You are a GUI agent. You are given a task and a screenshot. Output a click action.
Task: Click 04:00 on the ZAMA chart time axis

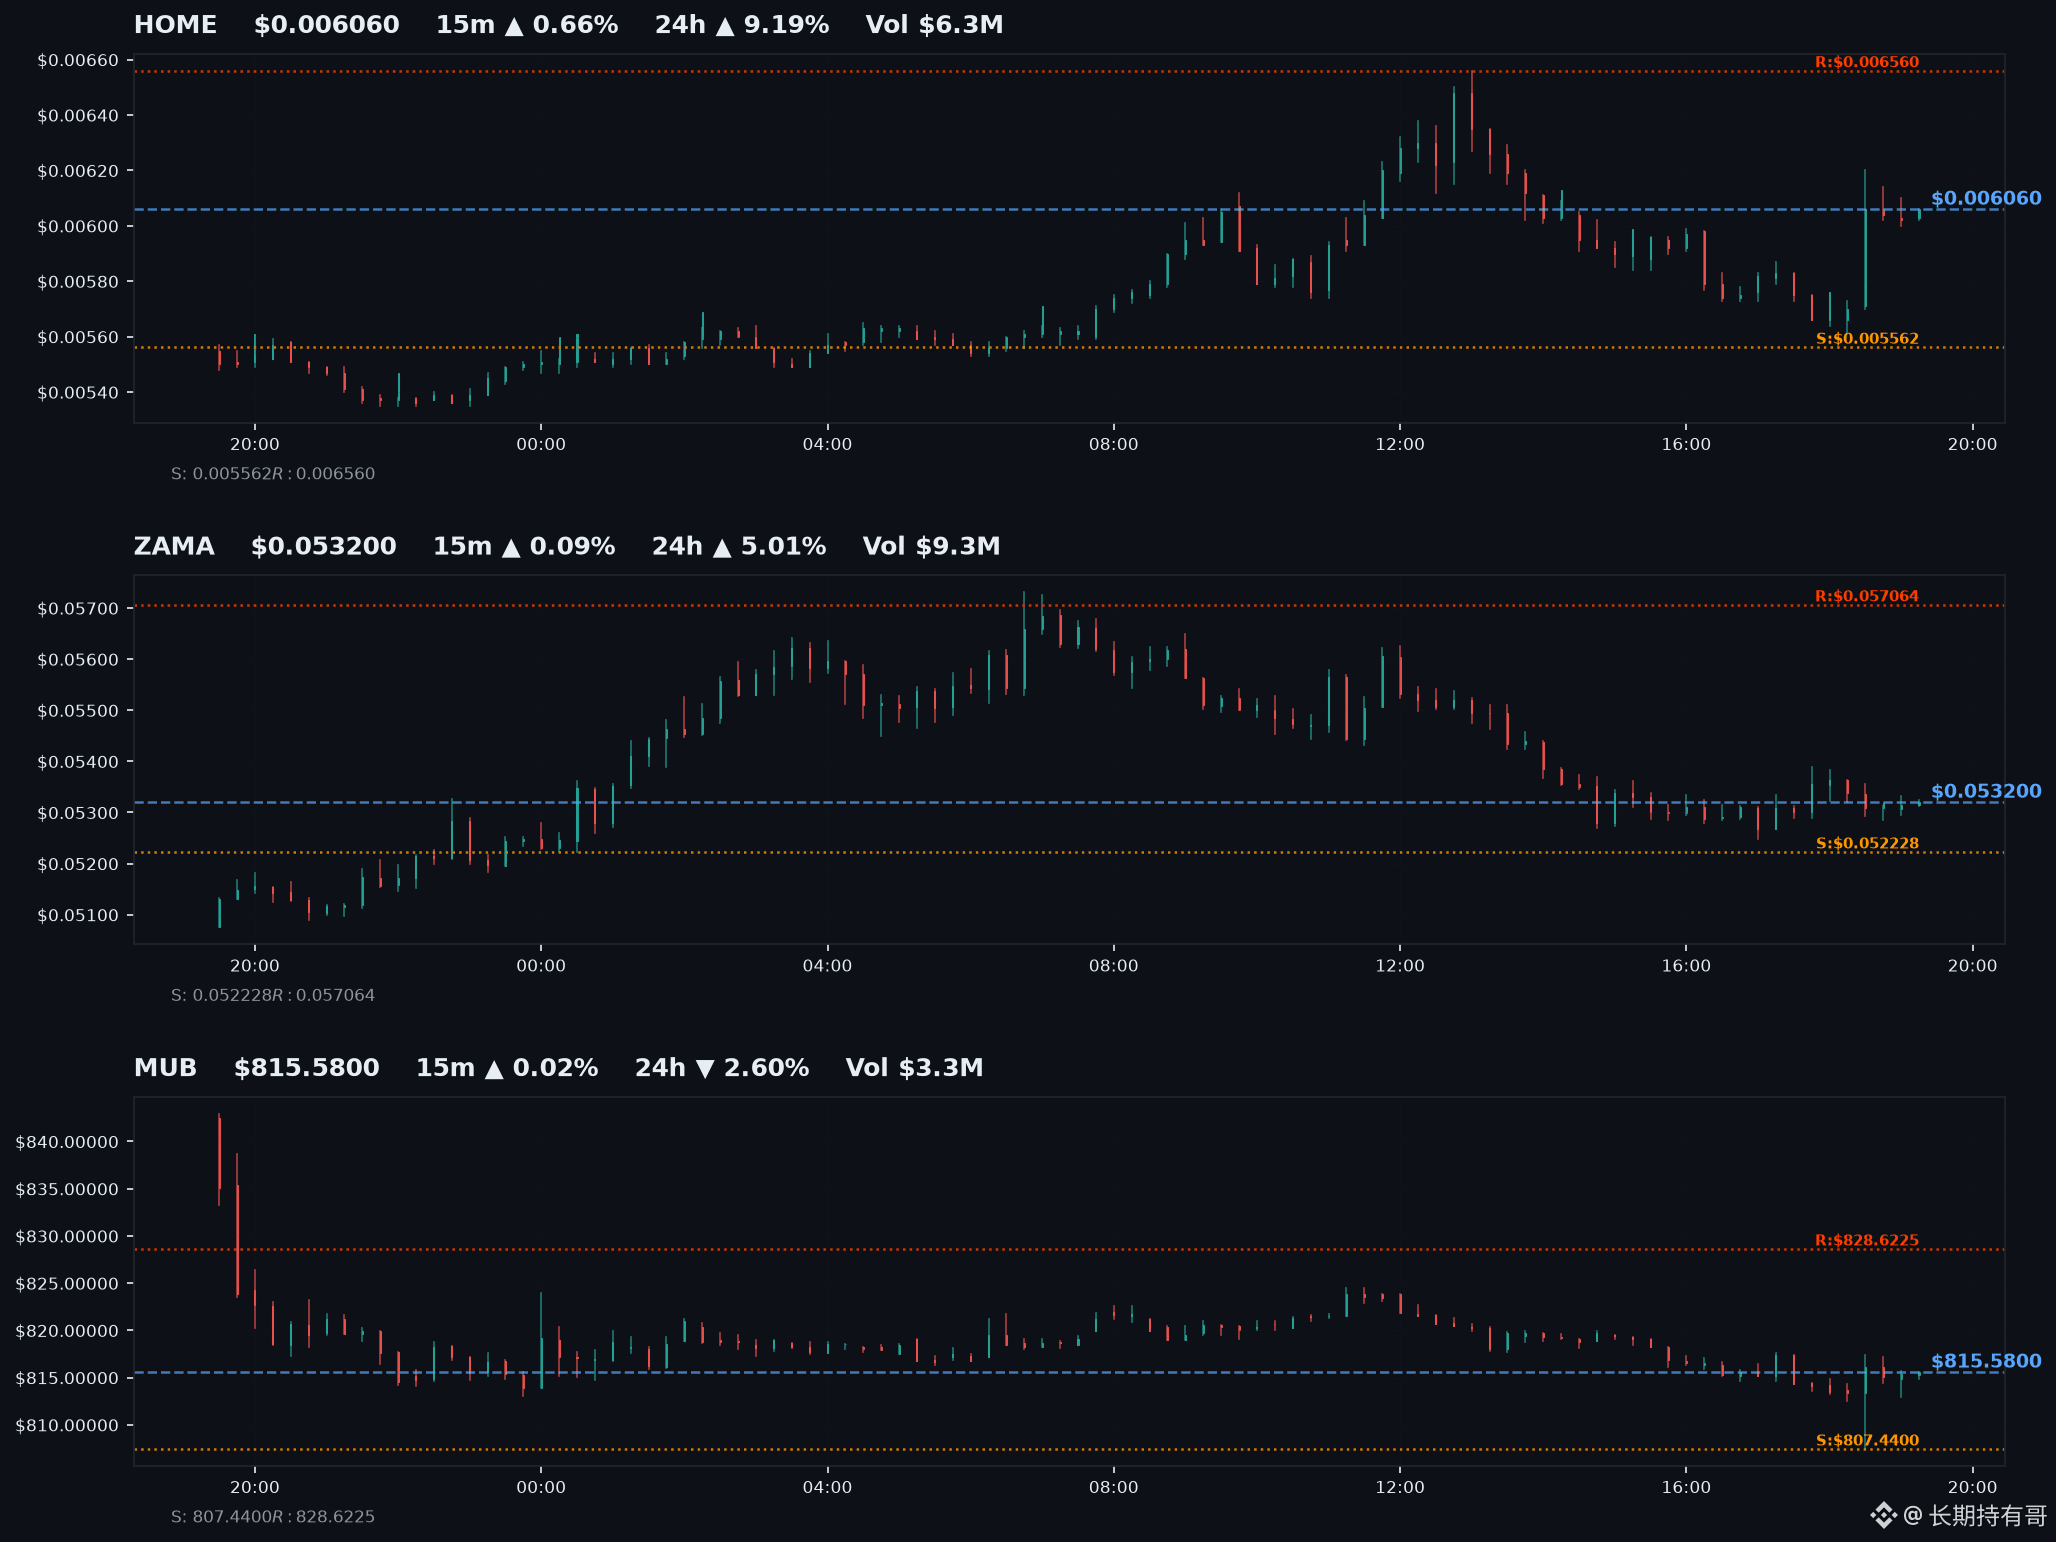pyautogui.click(x=827, y=966)
